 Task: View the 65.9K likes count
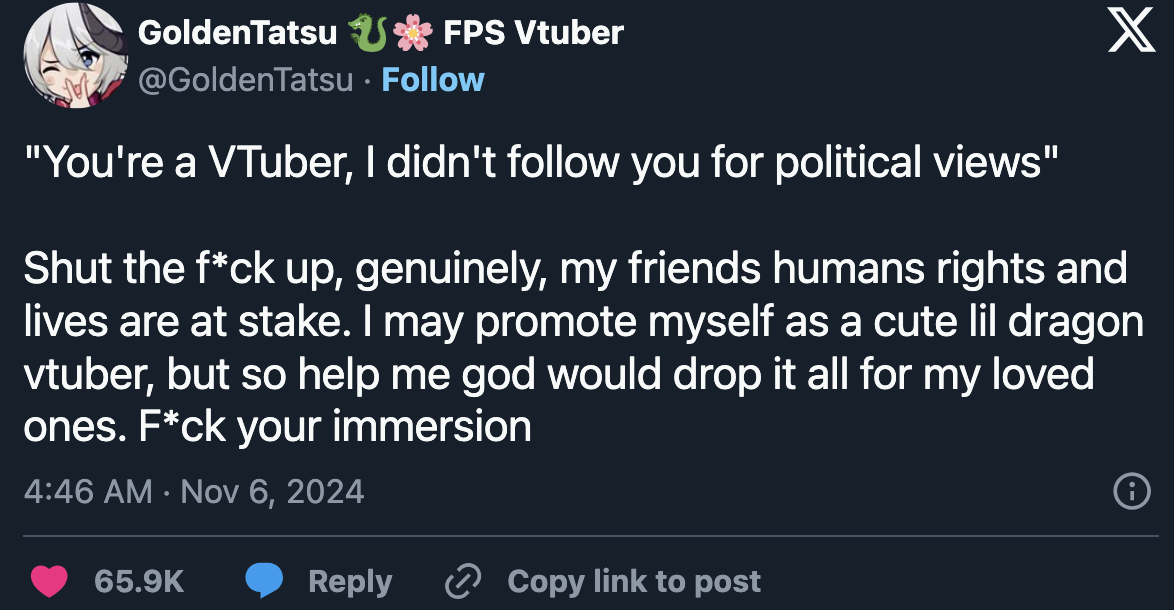[x=138, y=581]
